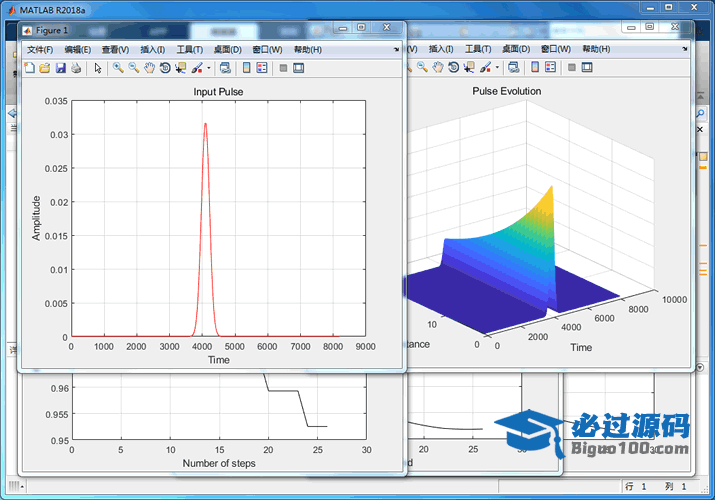
Task: Open brush dropdown arrow in Pulse Evolution figure
Action: tap(496, 68)
